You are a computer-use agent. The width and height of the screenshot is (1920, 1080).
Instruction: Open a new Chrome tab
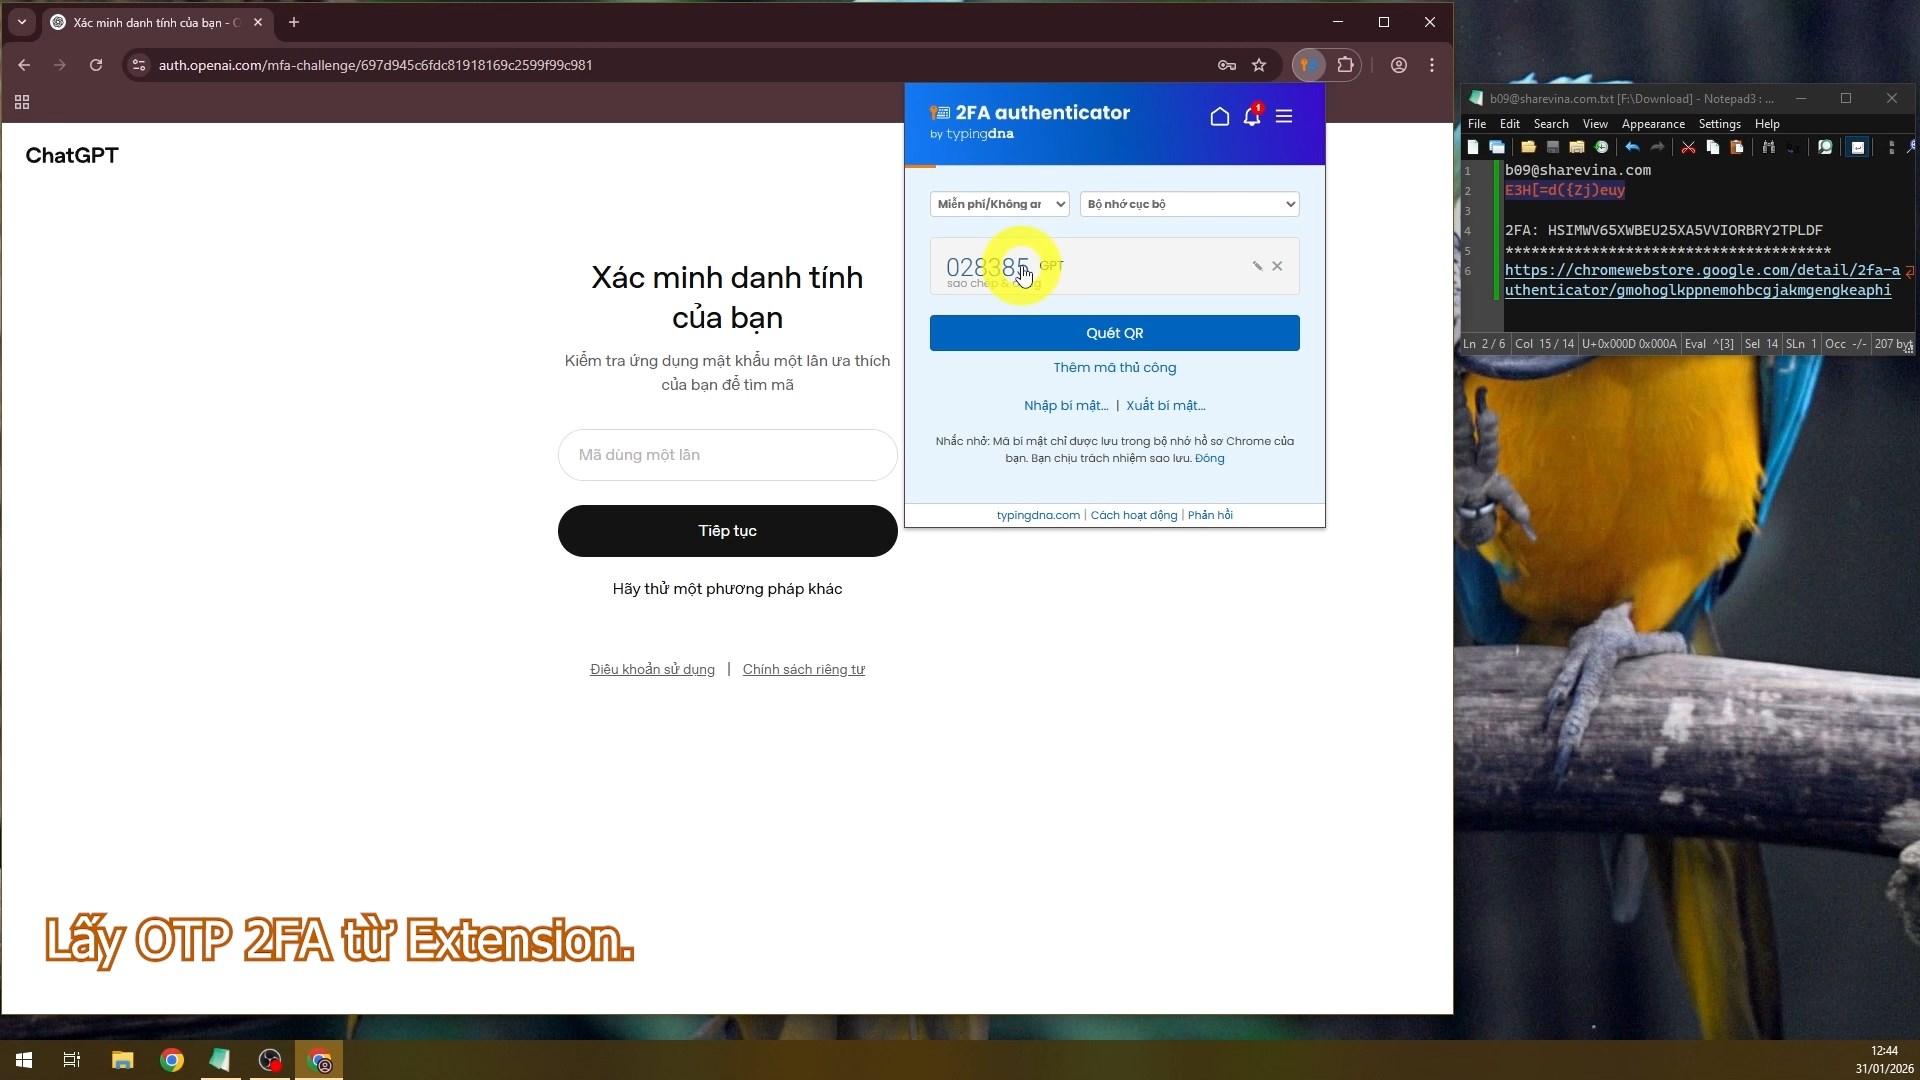pyautogui.click(x=294, y=22)
